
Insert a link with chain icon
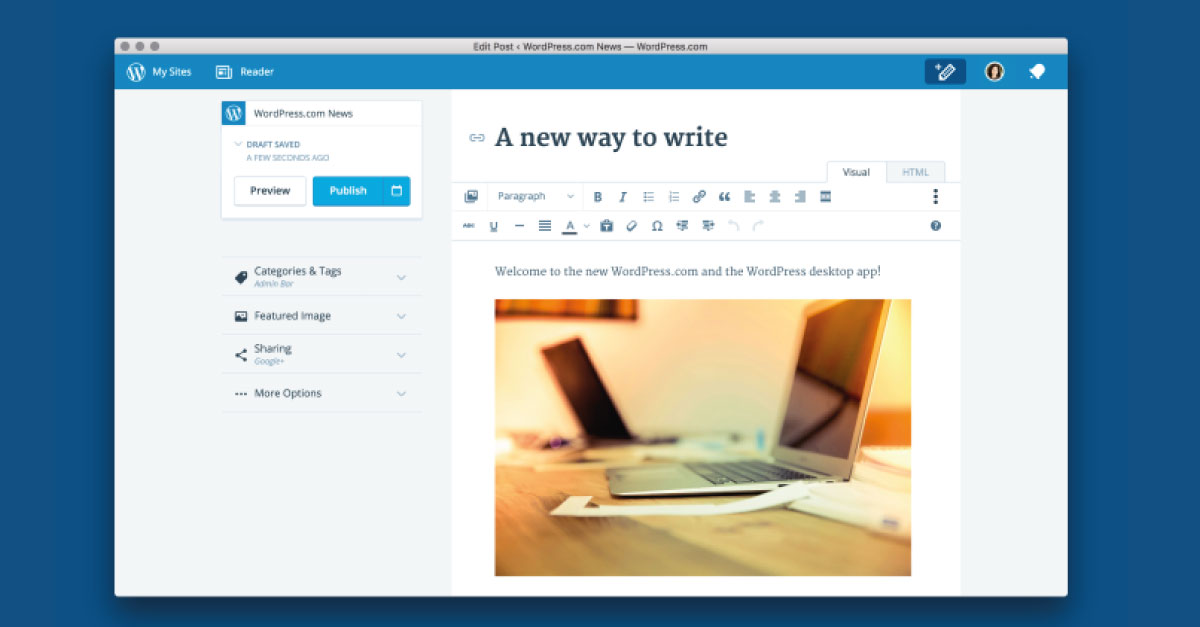tap(699, 197)
